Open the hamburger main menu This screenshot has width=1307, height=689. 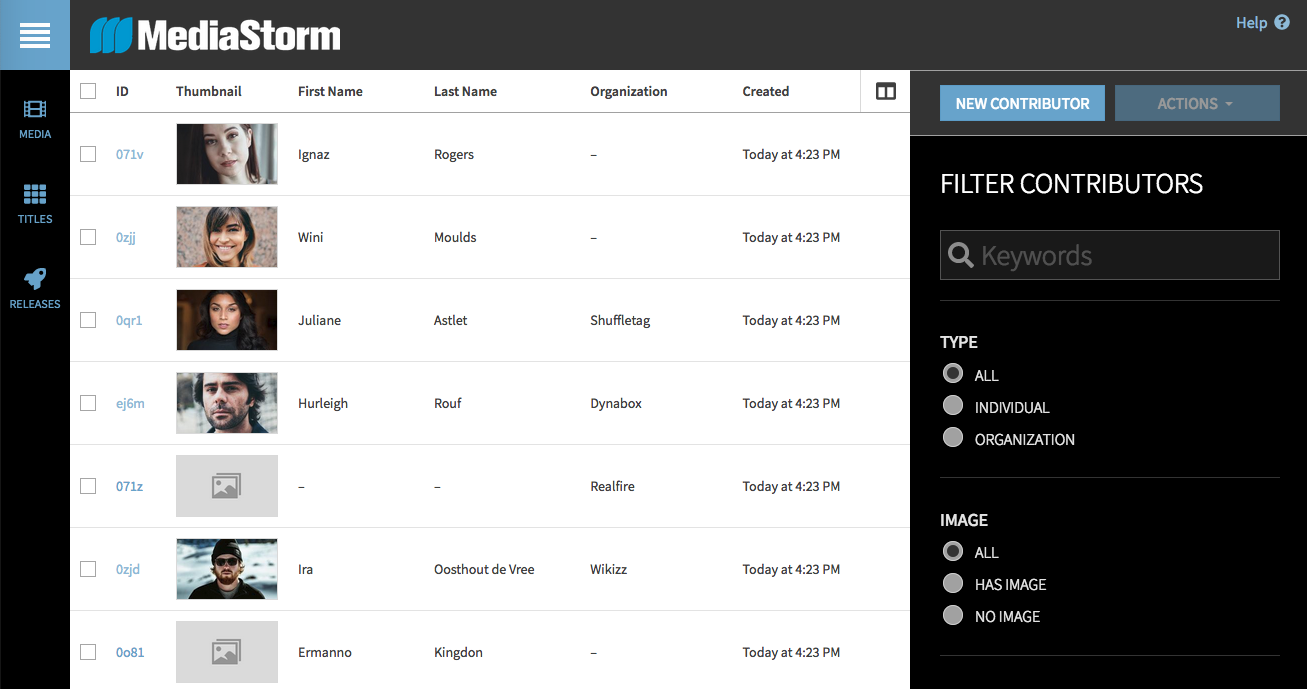point(35,35)
